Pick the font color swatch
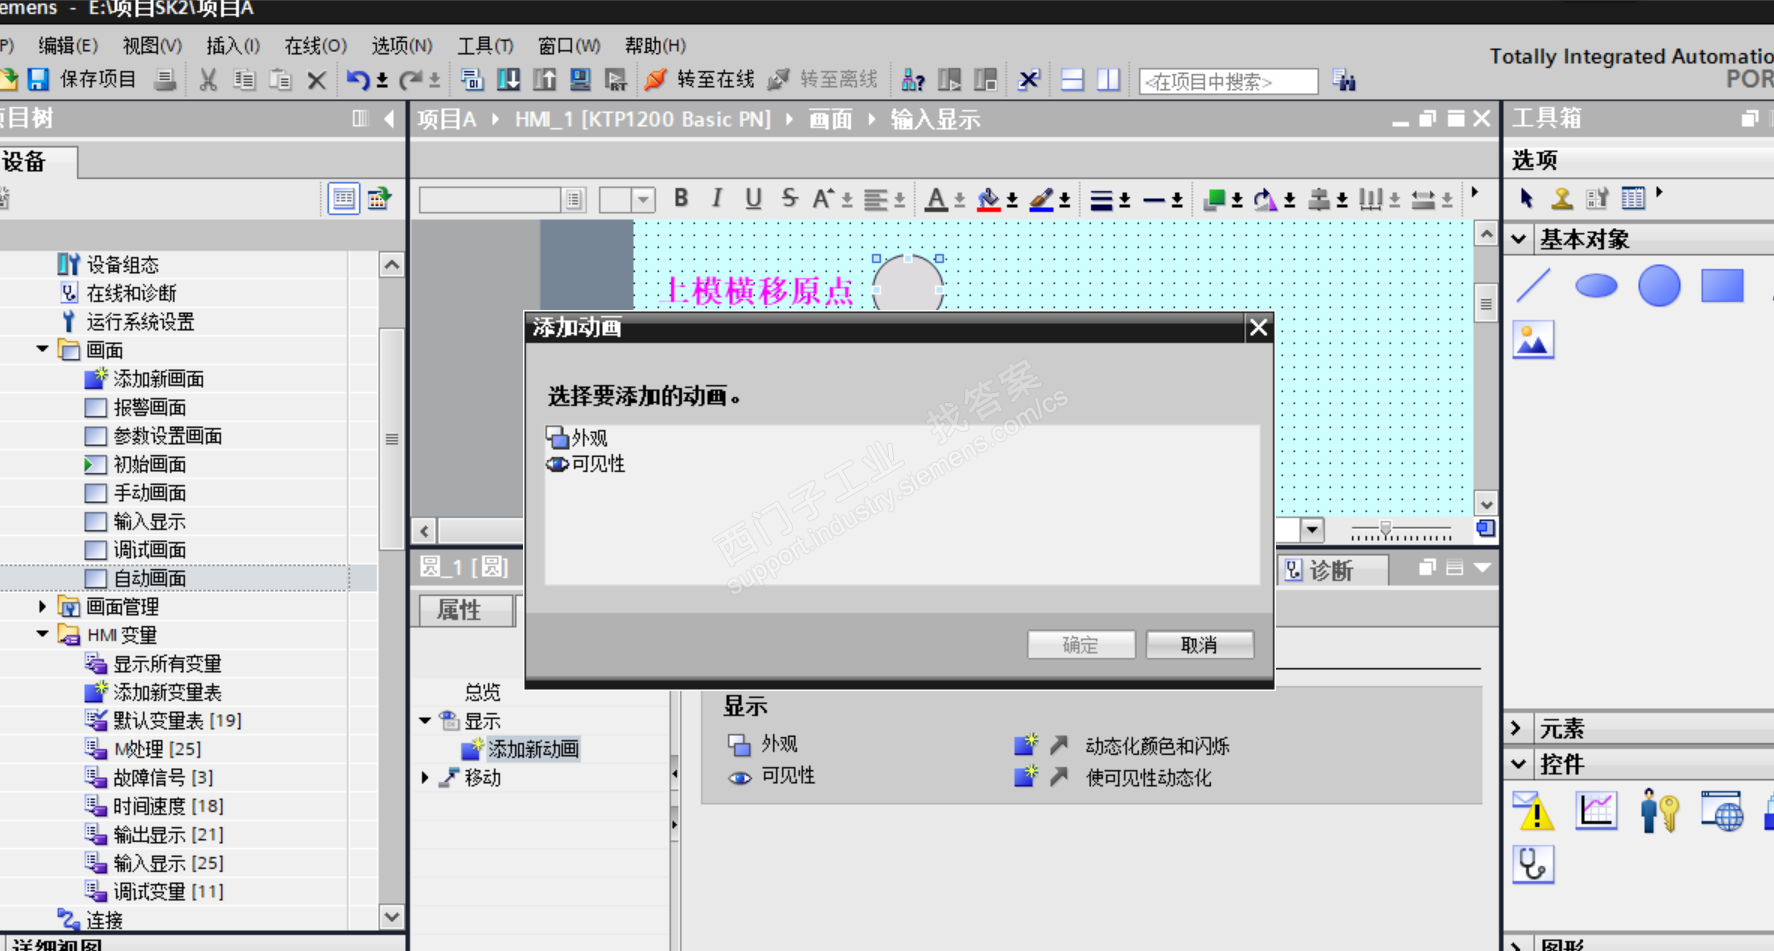Image resolution: width=1774 pixels, height=951 pixels. click(x=935, y=199)
